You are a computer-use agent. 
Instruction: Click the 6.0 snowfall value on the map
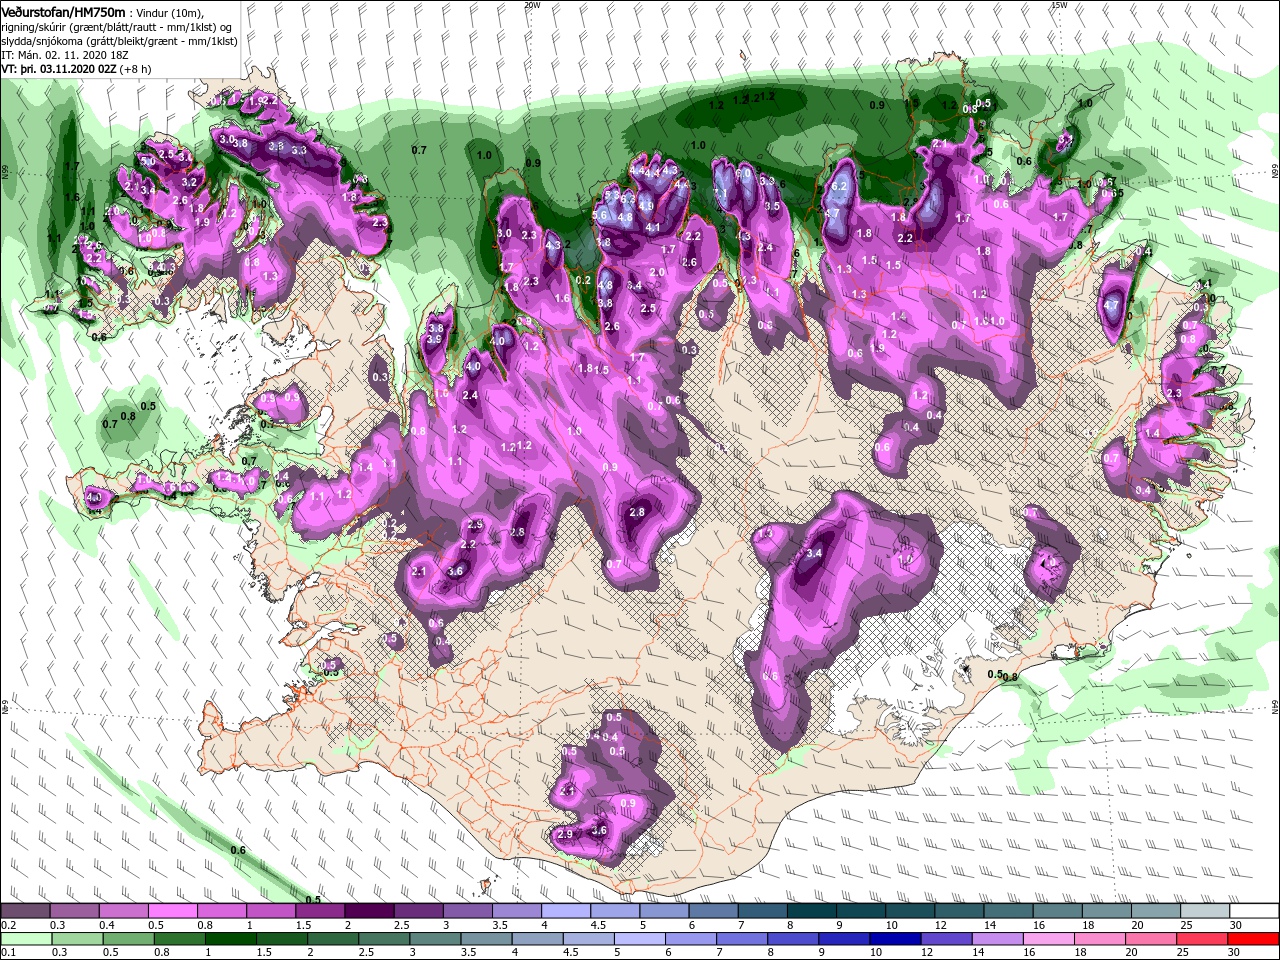743,173
